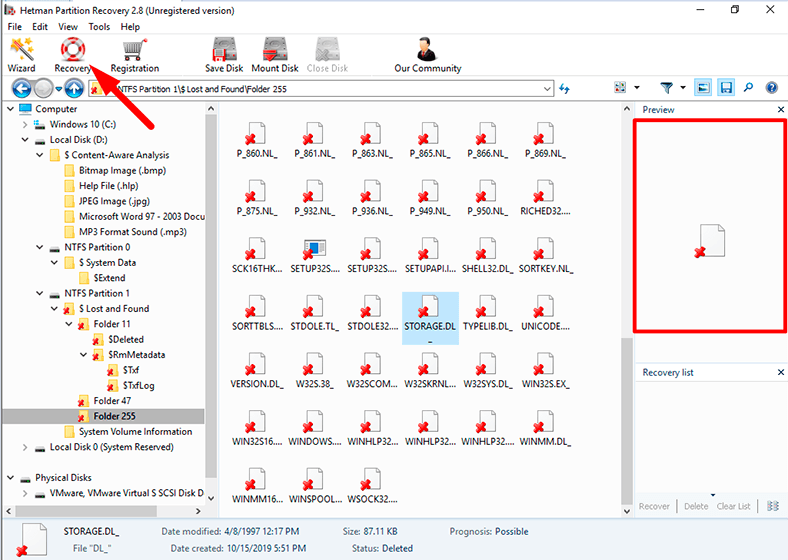The width and height of the screenshot is (788, 560).
Task: Expand Local Disk 0 (System Reserved)
Action: 25,447
